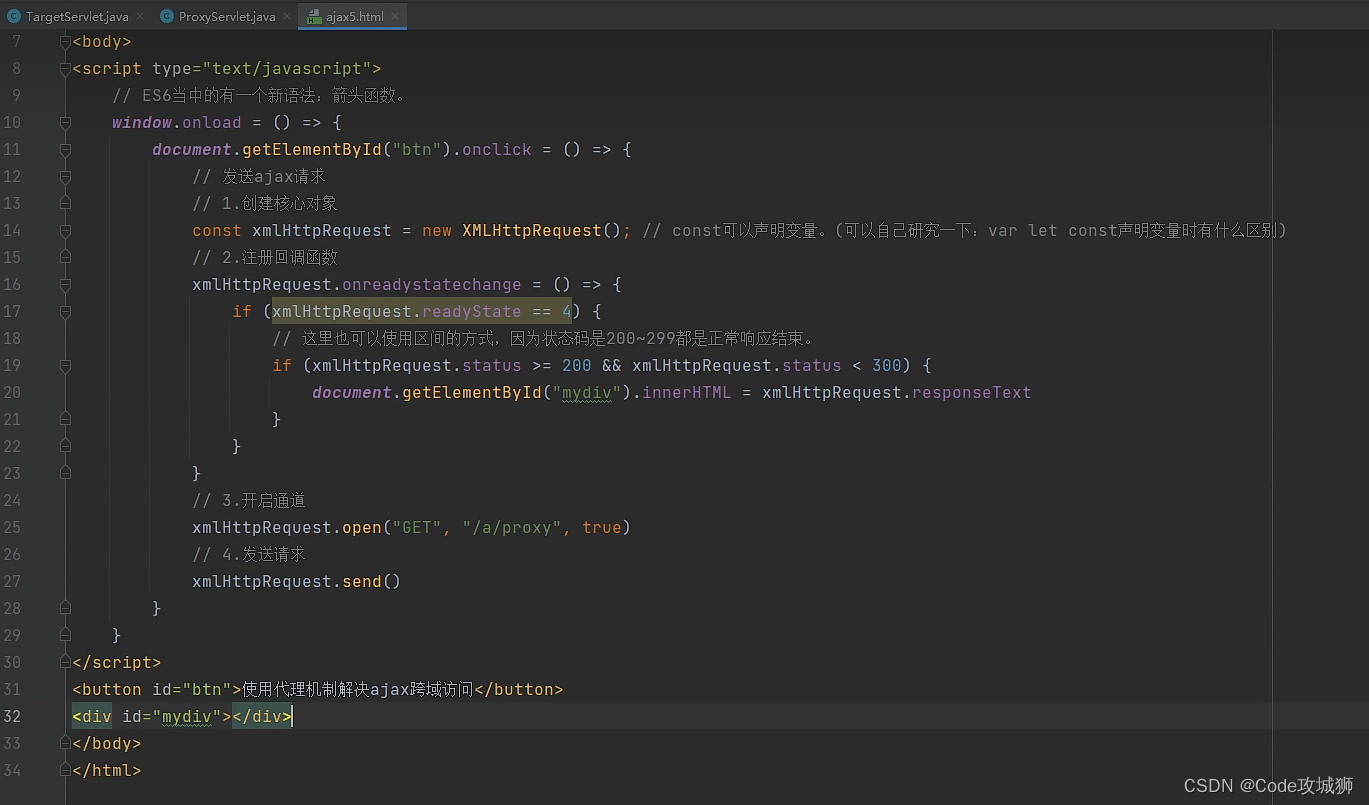1369x805 pixels.
Task: Click the closing </script> tag on line 30
Action: 117,663
